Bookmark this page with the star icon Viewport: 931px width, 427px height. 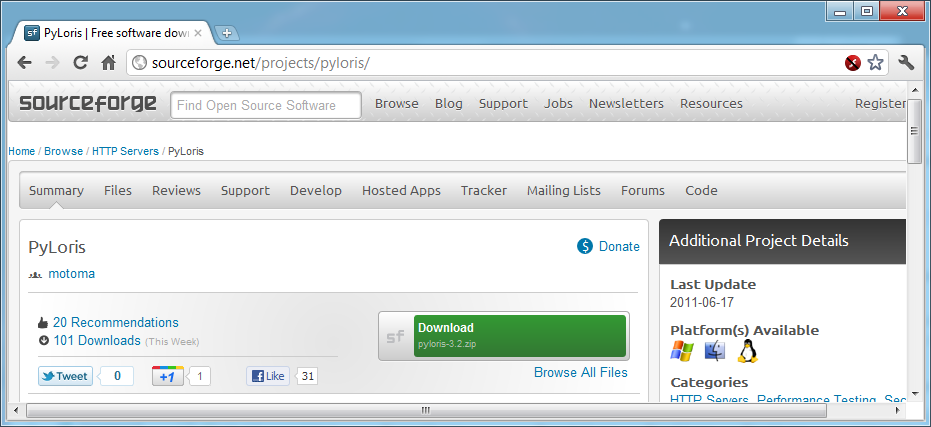point(875,62)
